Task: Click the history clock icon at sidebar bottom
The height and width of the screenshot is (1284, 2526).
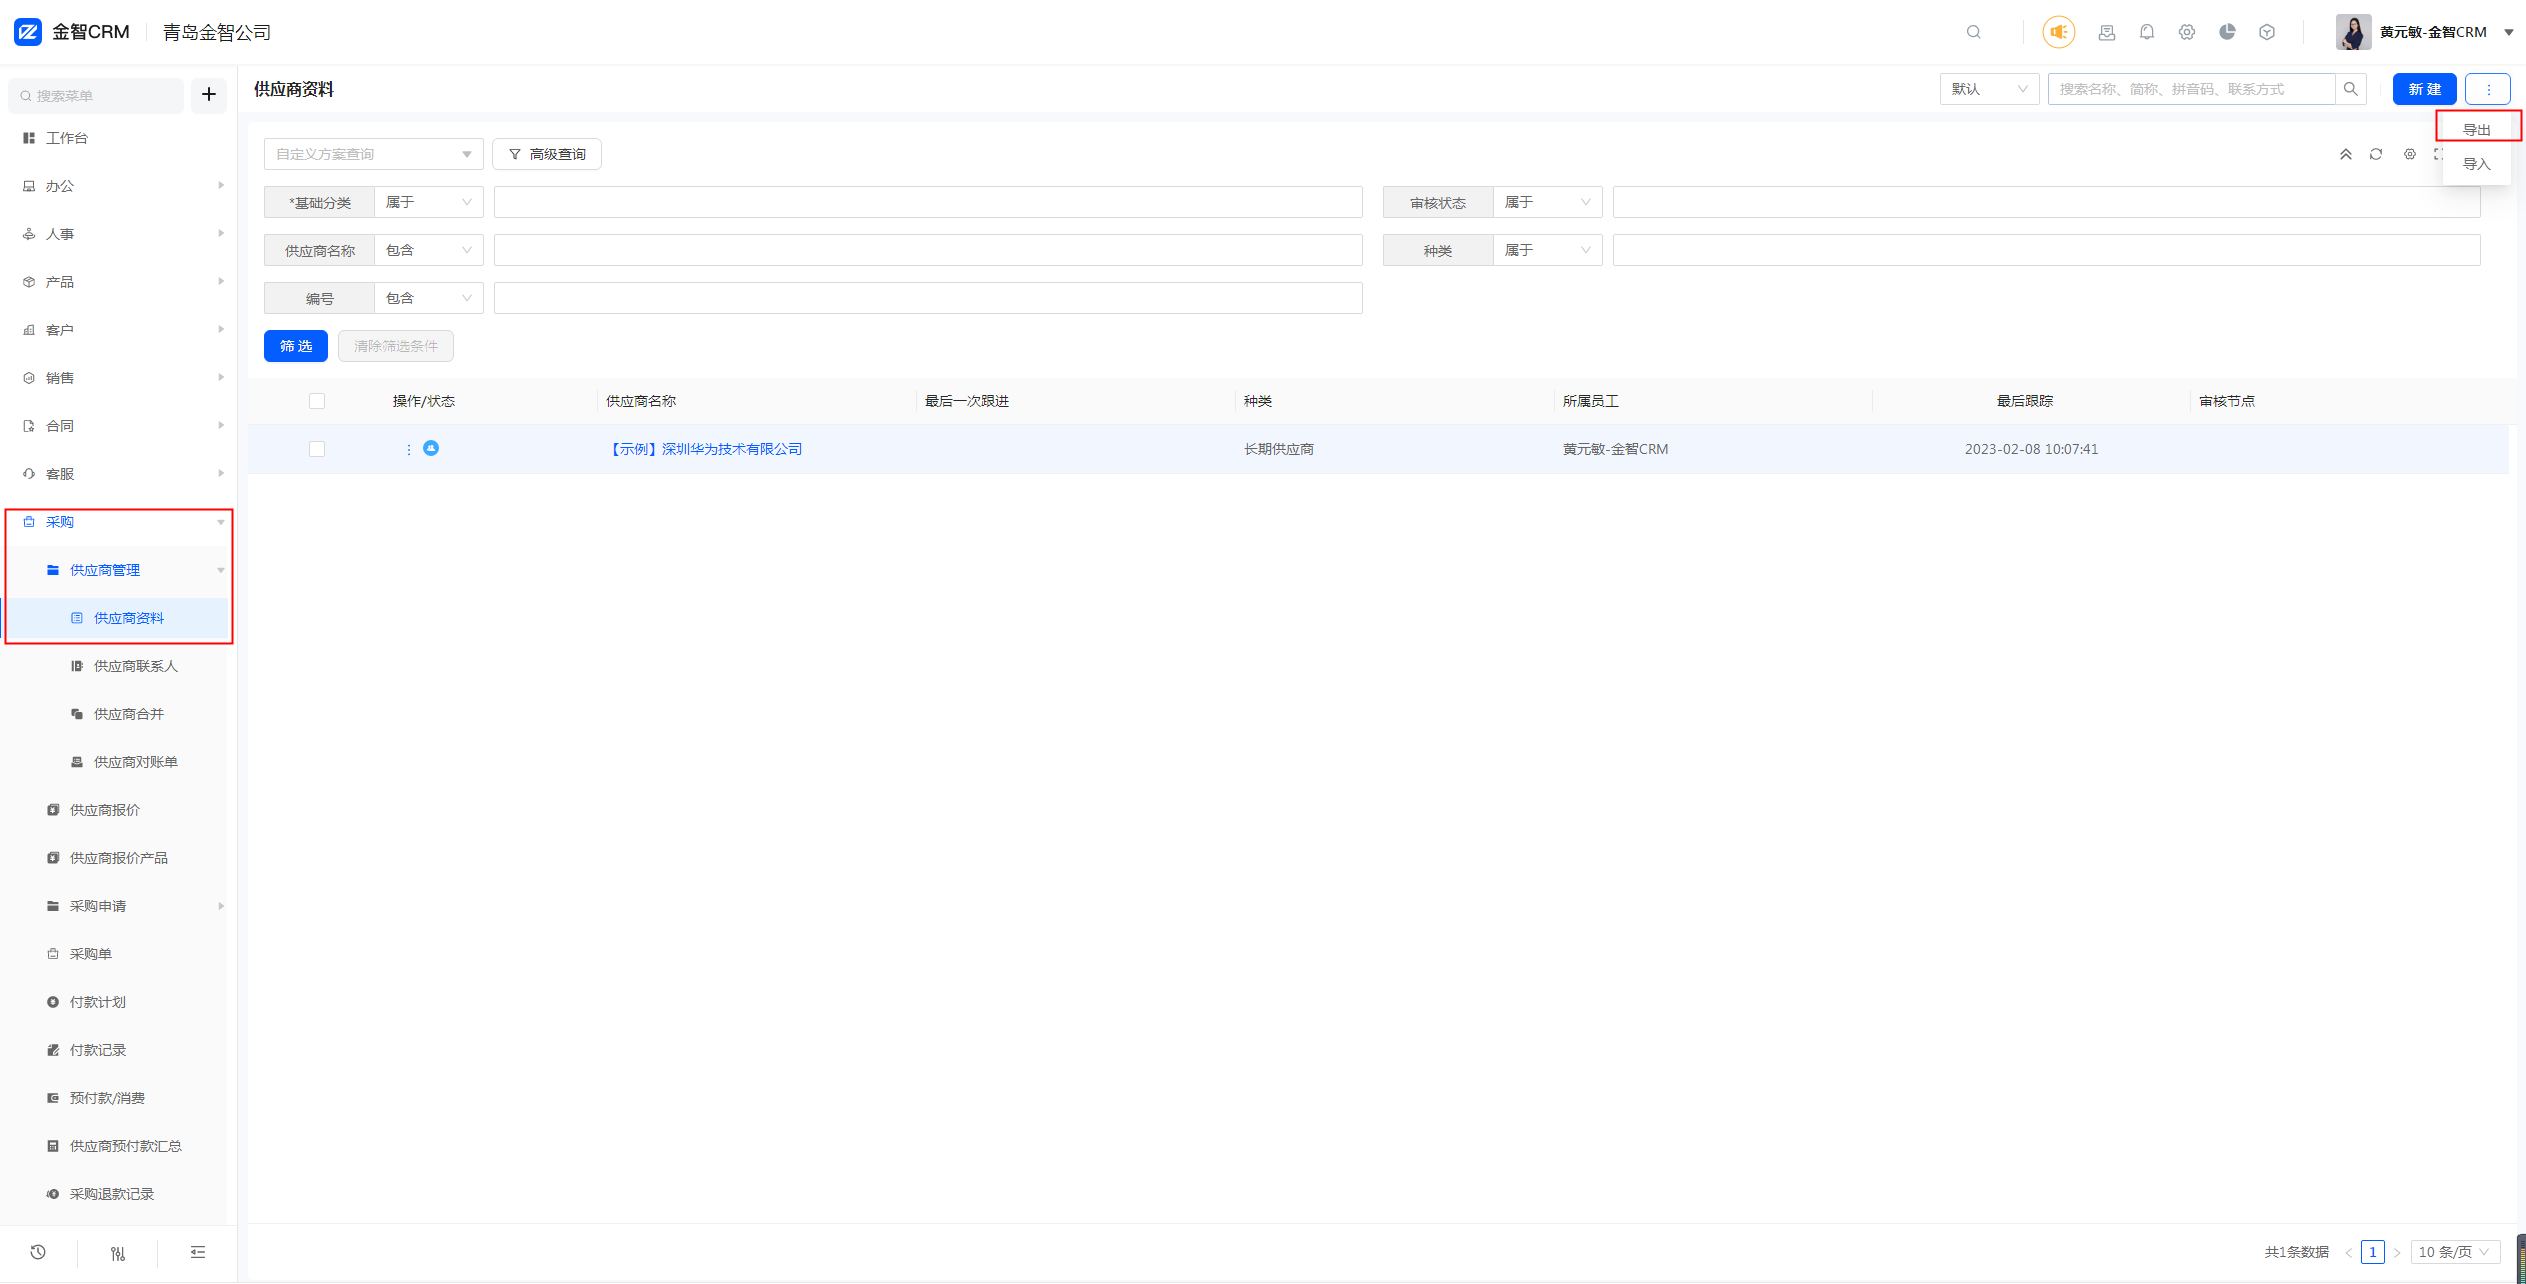Action: [38, 1252]
